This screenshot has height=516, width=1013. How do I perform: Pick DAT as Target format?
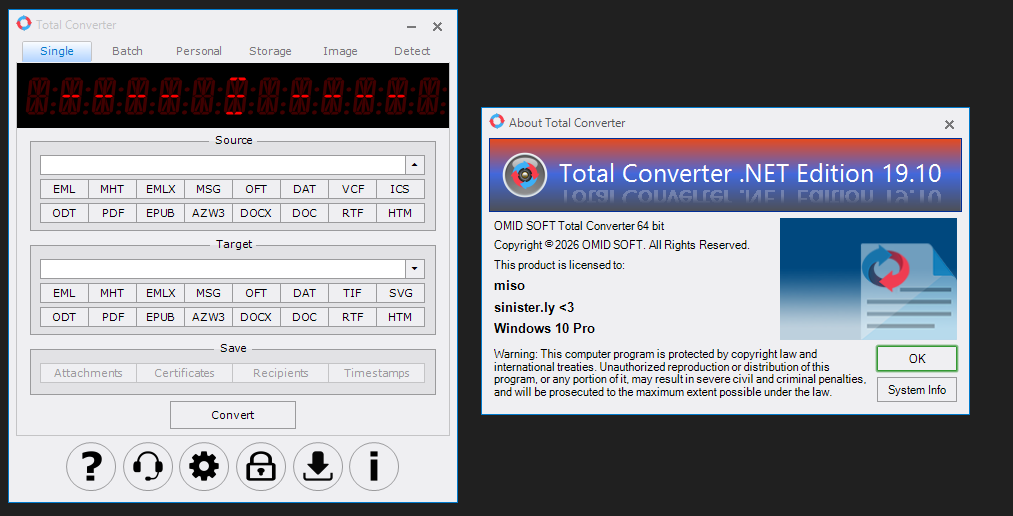pos(304,293)
